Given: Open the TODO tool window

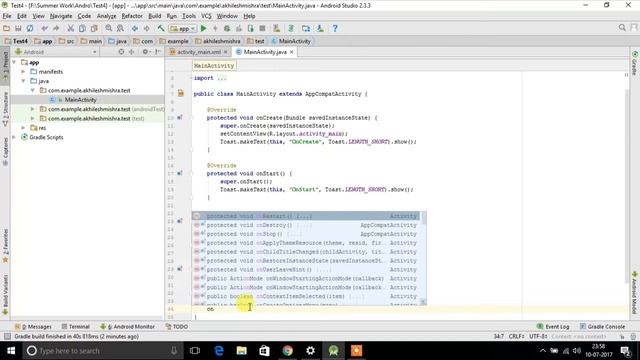Looking at the screenshot, I should tap(177, 327).
